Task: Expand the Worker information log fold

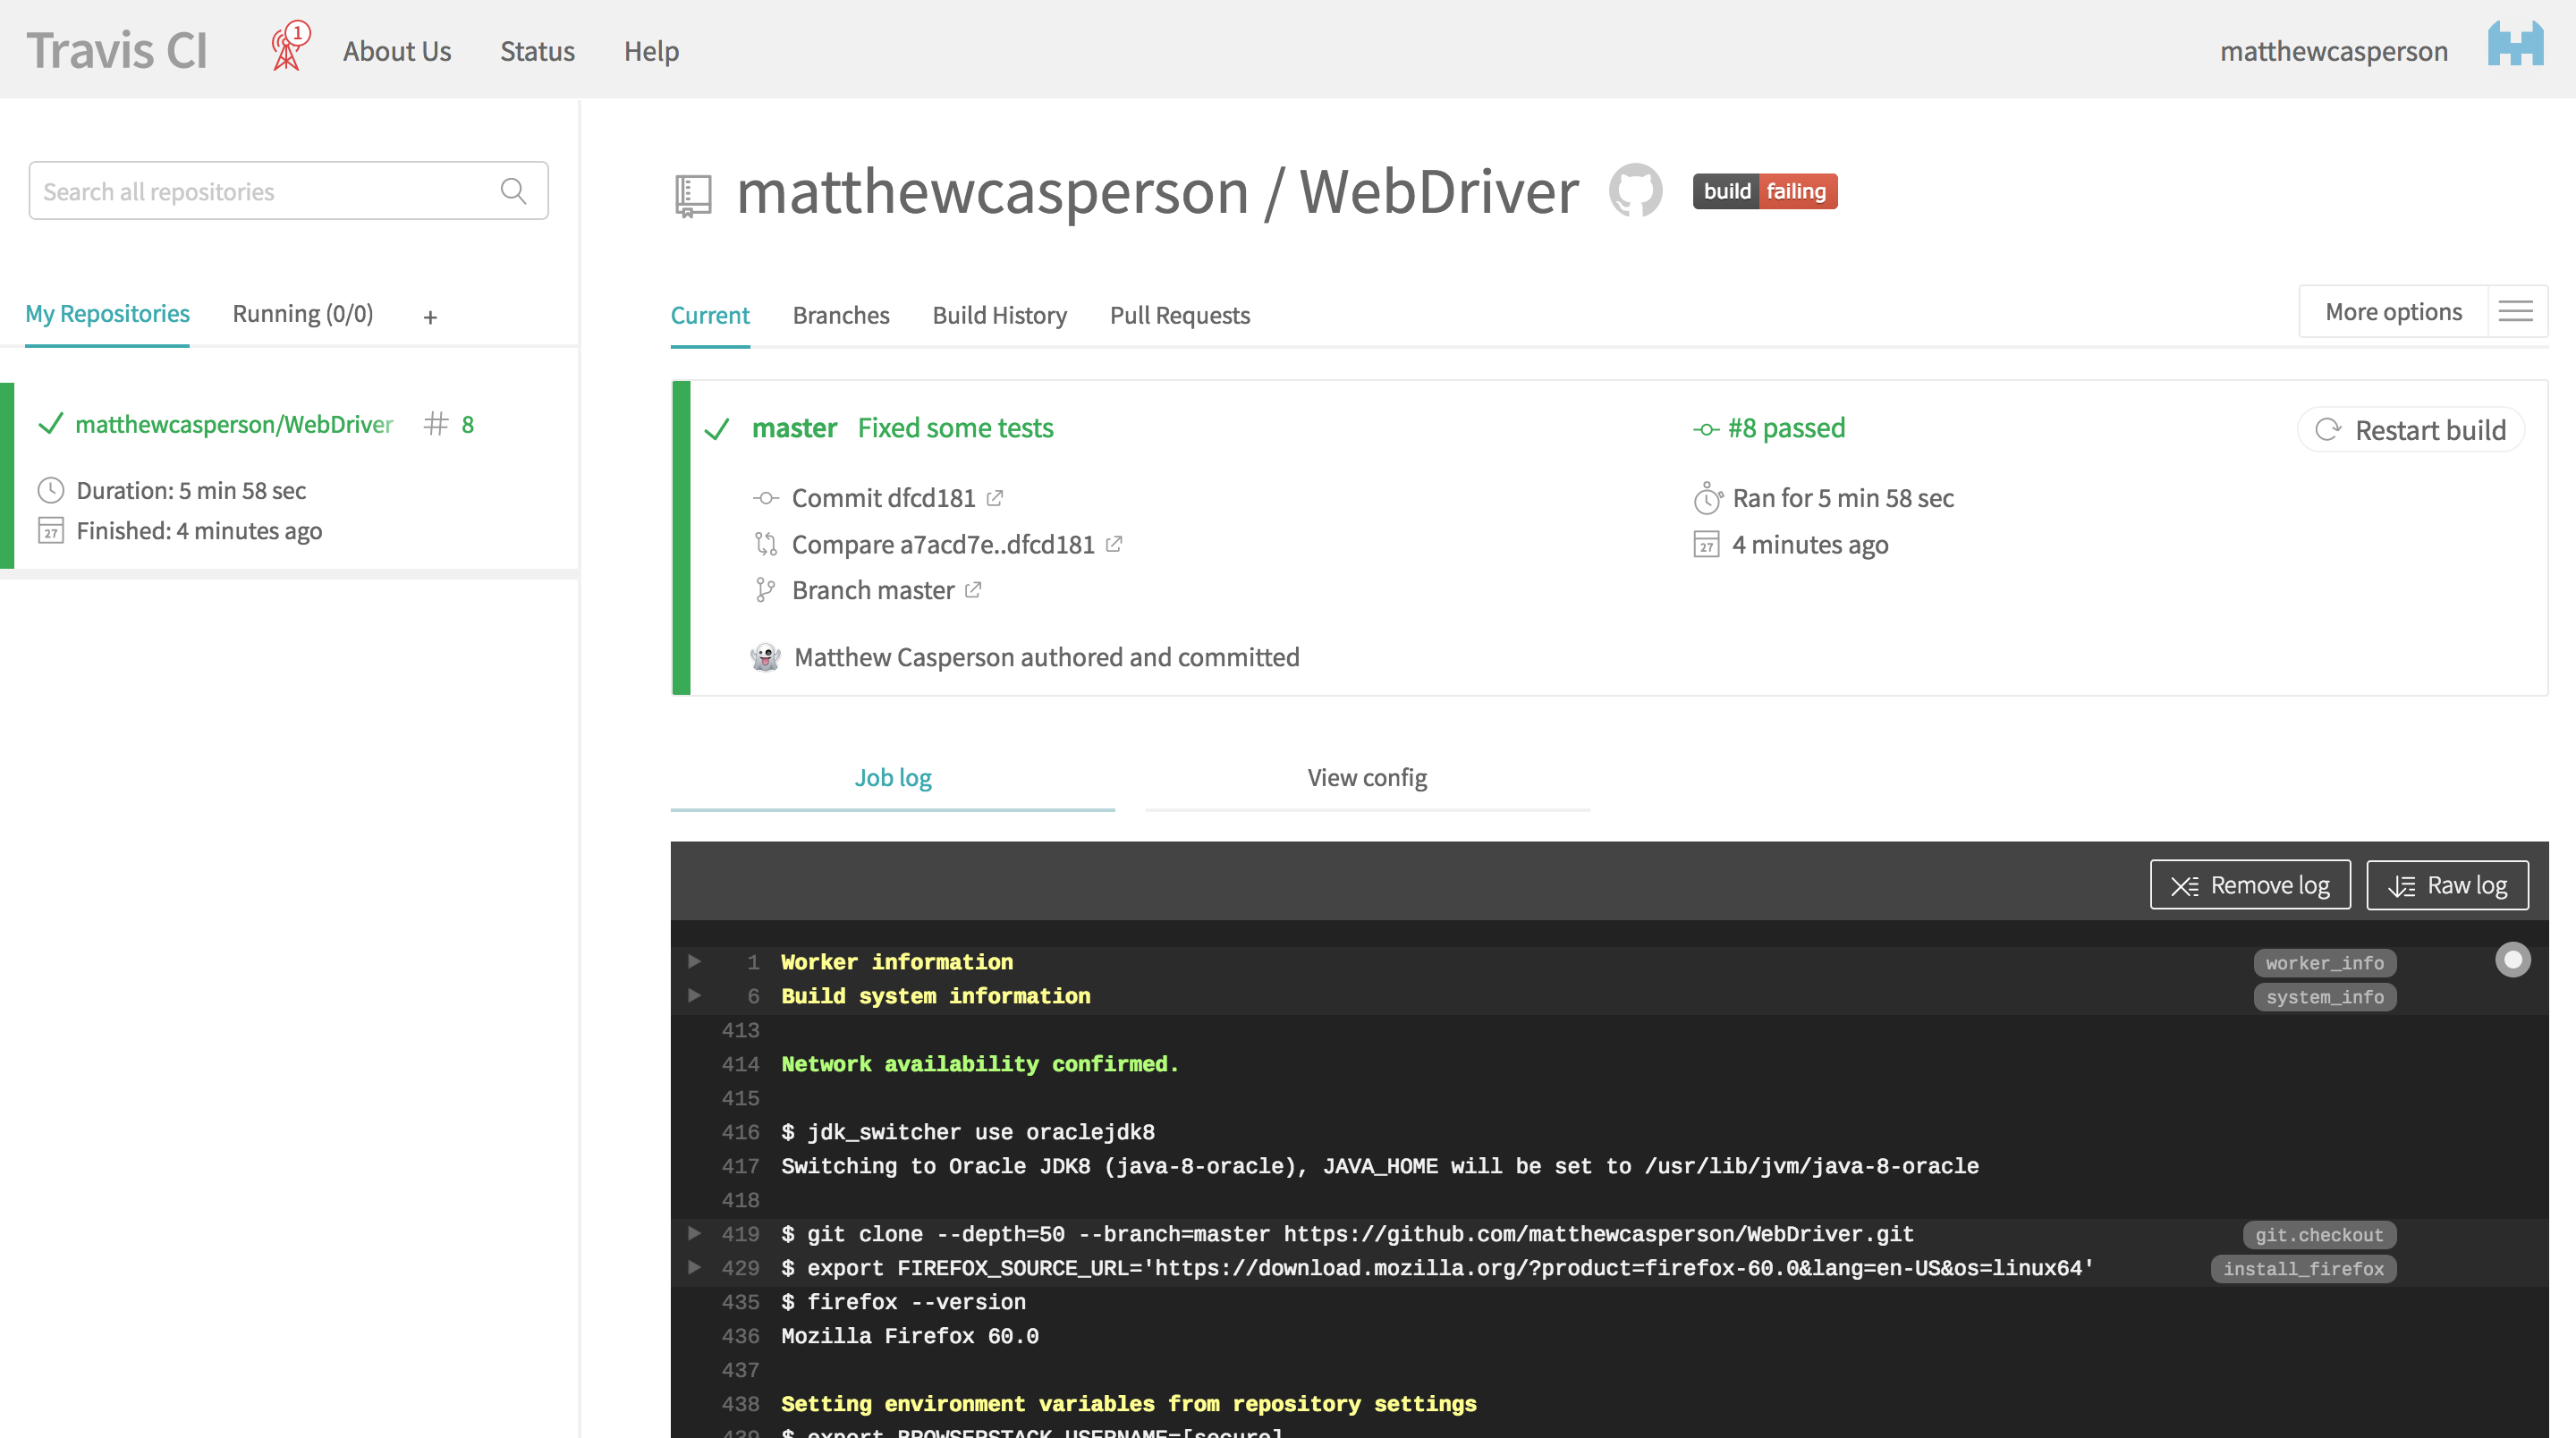Action: coord(694,962)
